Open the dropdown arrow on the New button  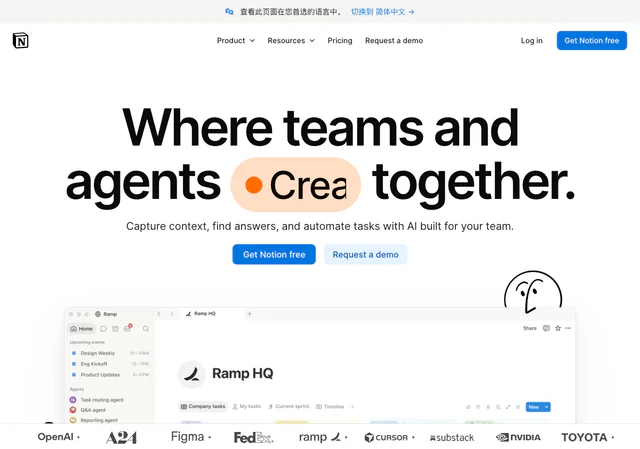[547, 407]
